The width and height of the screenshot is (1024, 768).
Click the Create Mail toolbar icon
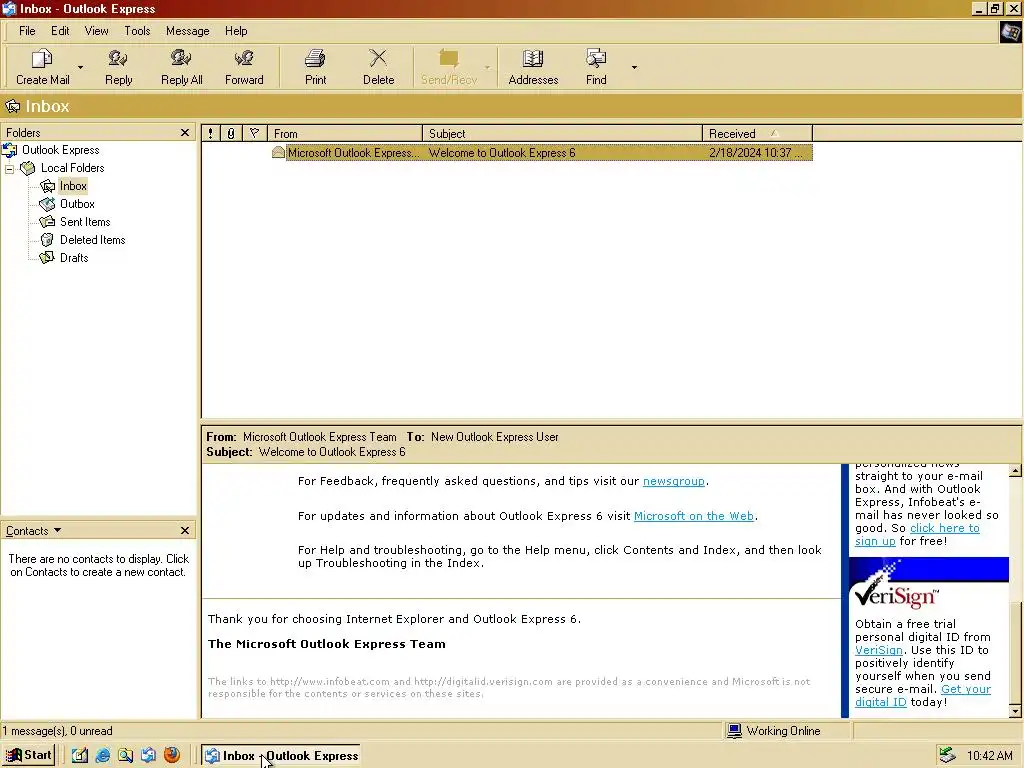42,67
